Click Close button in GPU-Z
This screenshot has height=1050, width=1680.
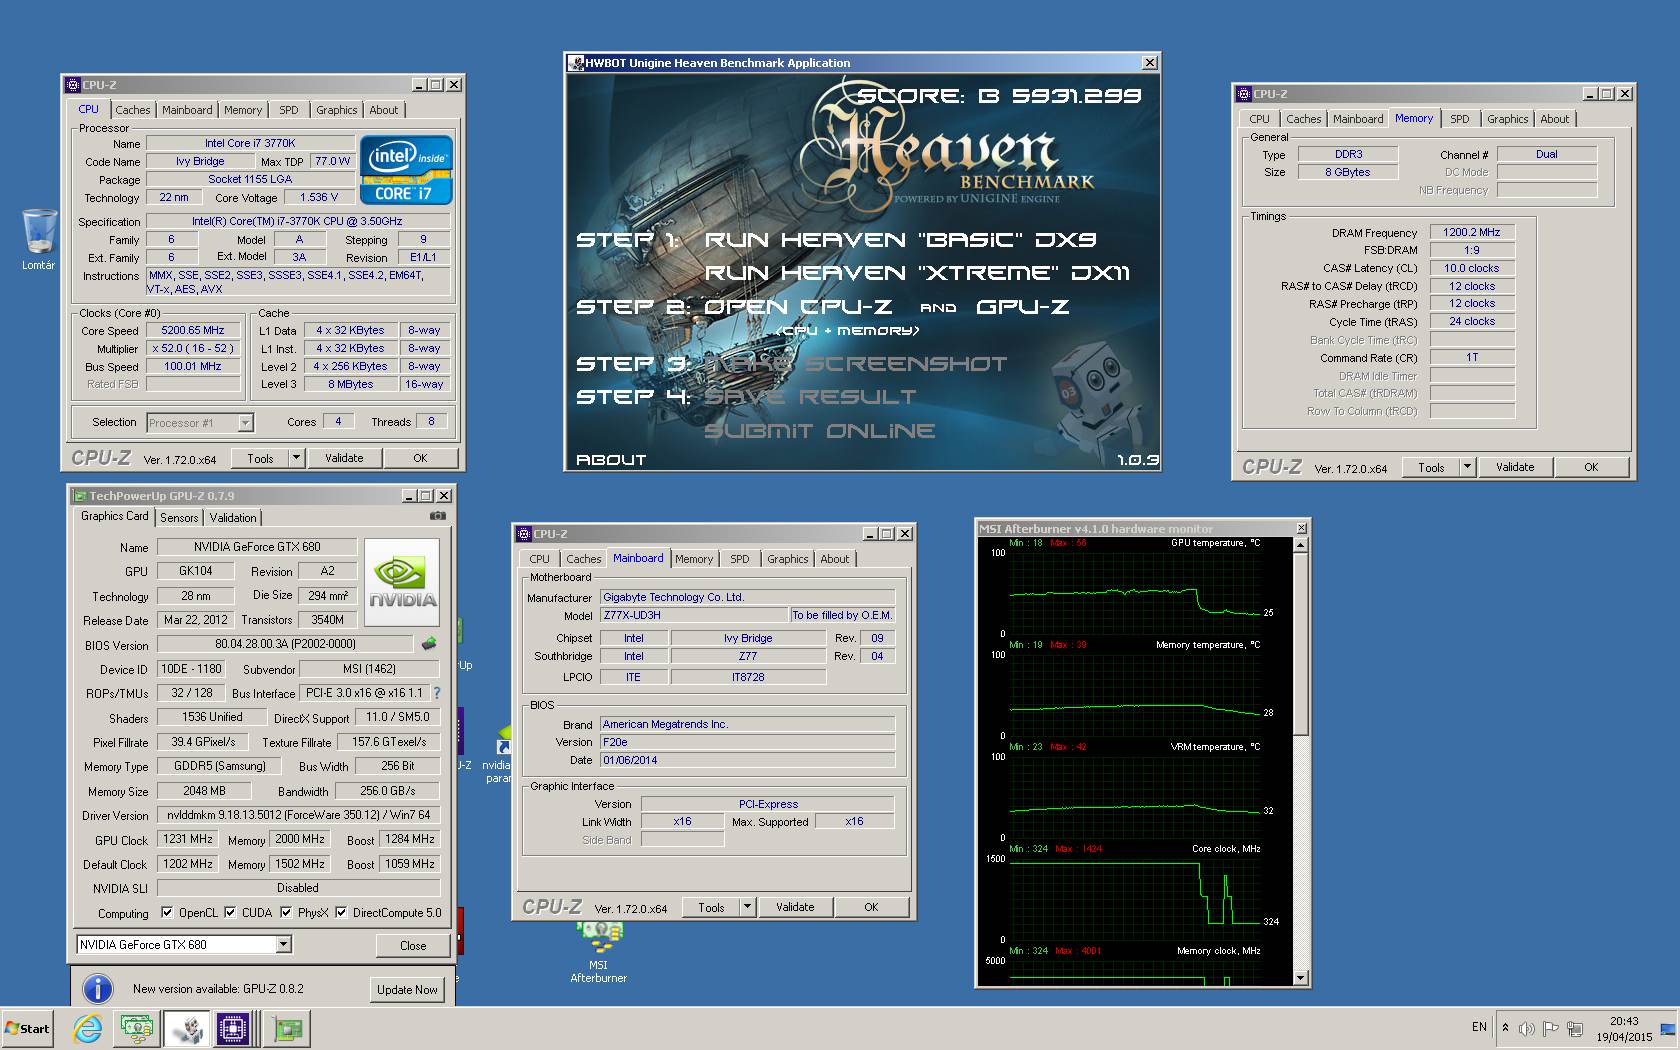(413, 945)
